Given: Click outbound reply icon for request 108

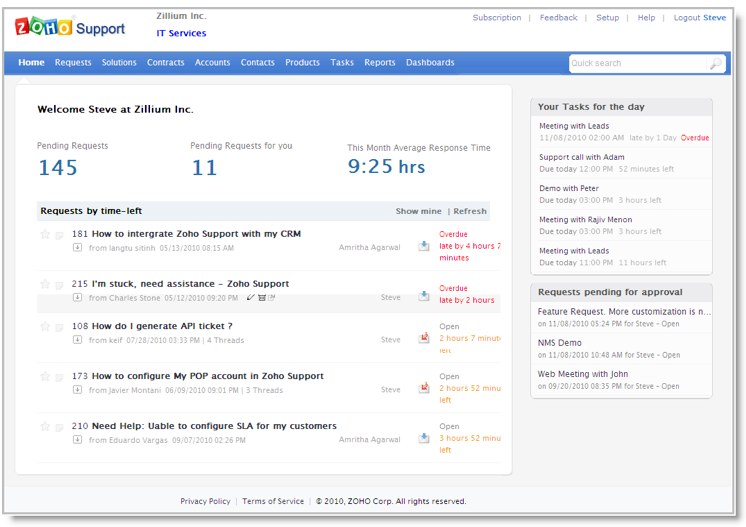Looking at the screenshot, I should coord(423,338).
